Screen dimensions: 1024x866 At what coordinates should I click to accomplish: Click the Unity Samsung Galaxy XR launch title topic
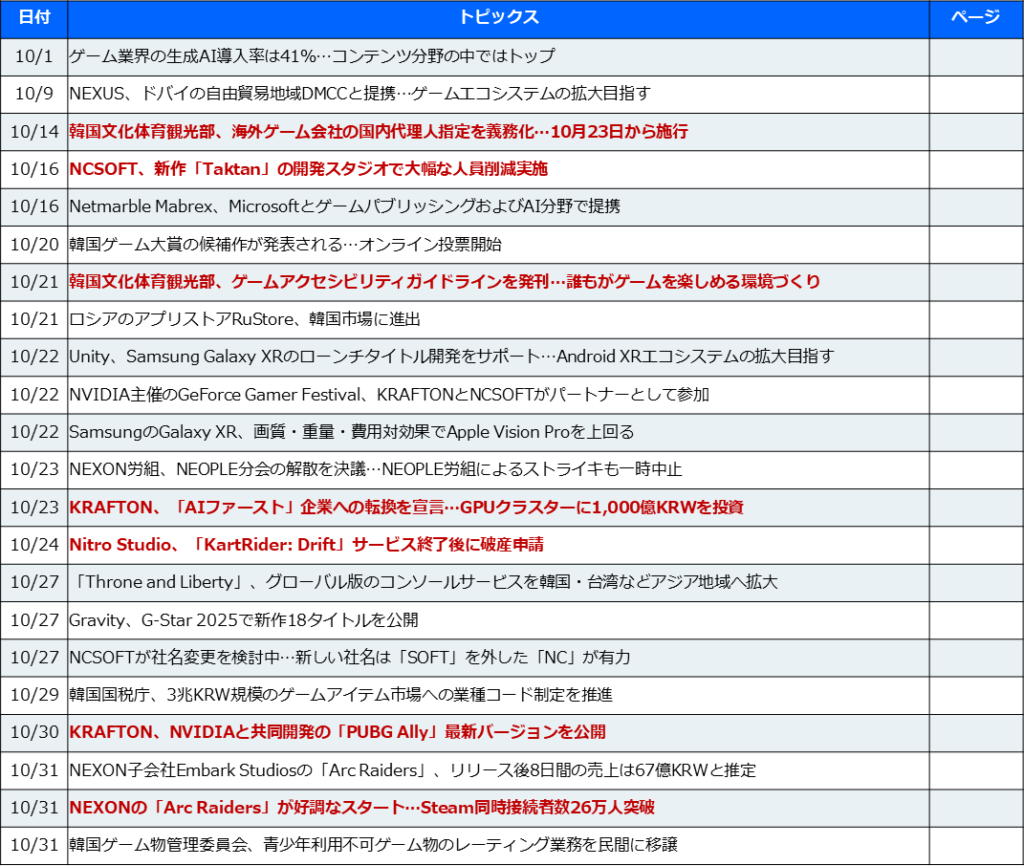(x=451, y=357)
